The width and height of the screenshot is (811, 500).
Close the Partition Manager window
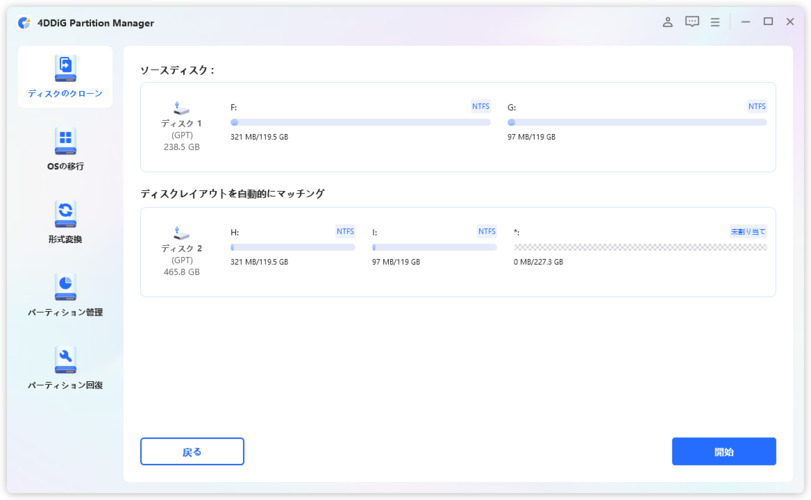coord(790,22)
